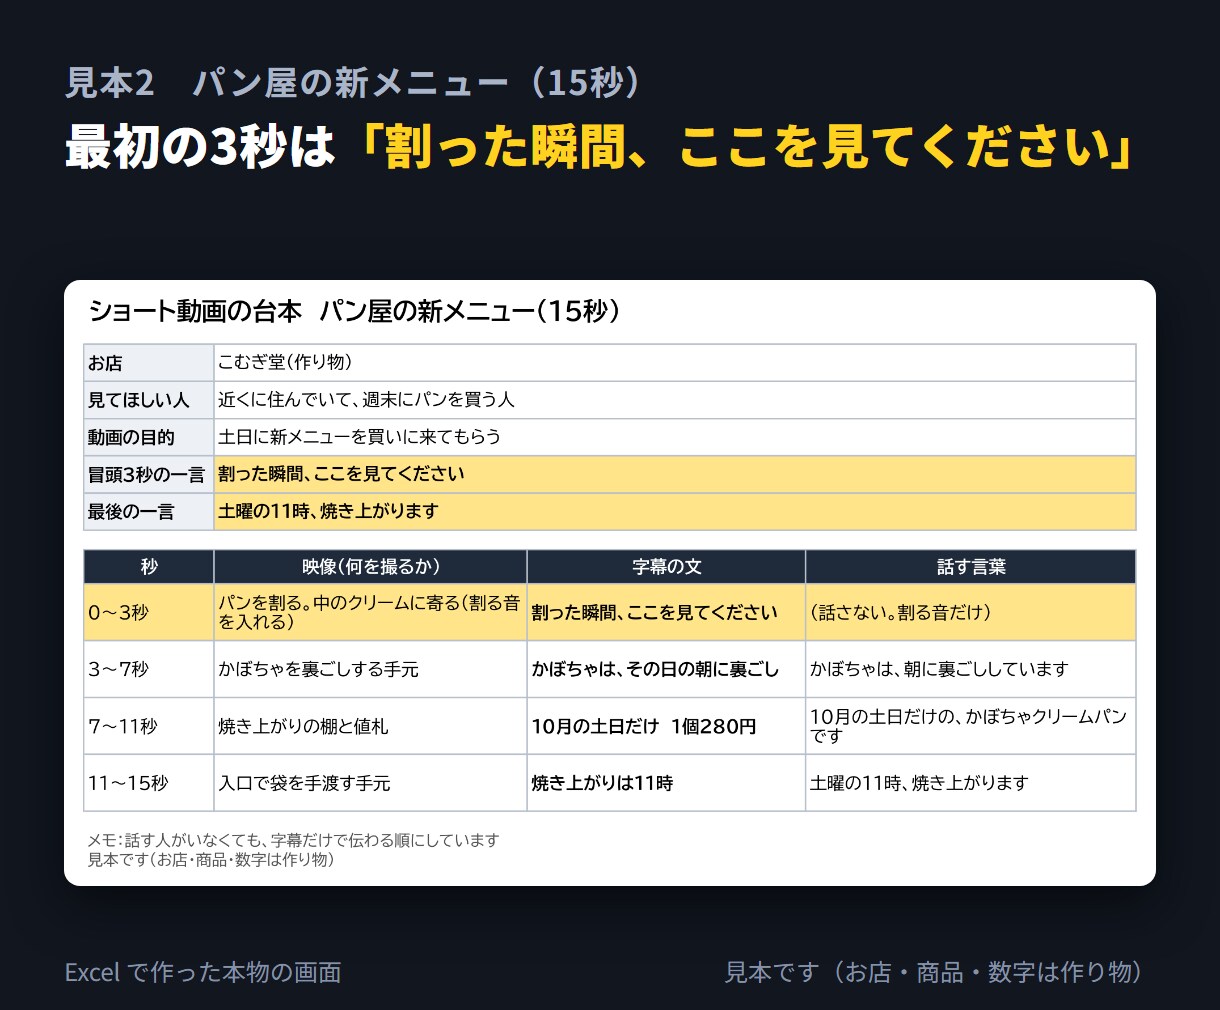Select the '3〜7秒' time cell
This screenshot has height=1010, width=1220.
tap(149, 670)
